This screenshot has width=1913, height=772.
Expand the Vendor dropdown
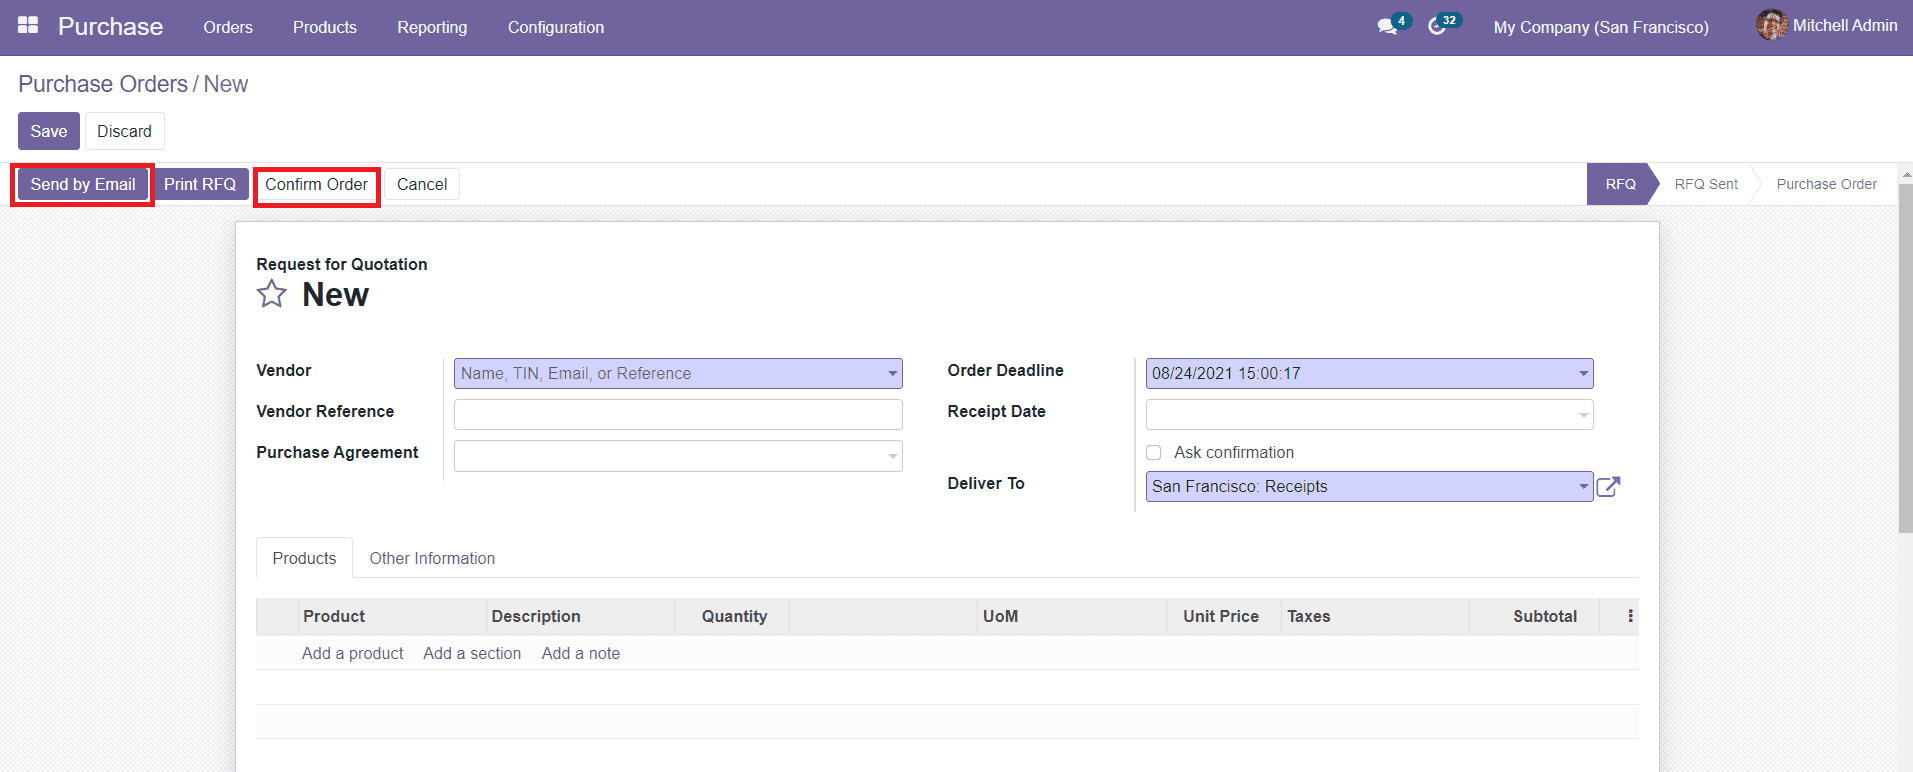tap(892, 374)
